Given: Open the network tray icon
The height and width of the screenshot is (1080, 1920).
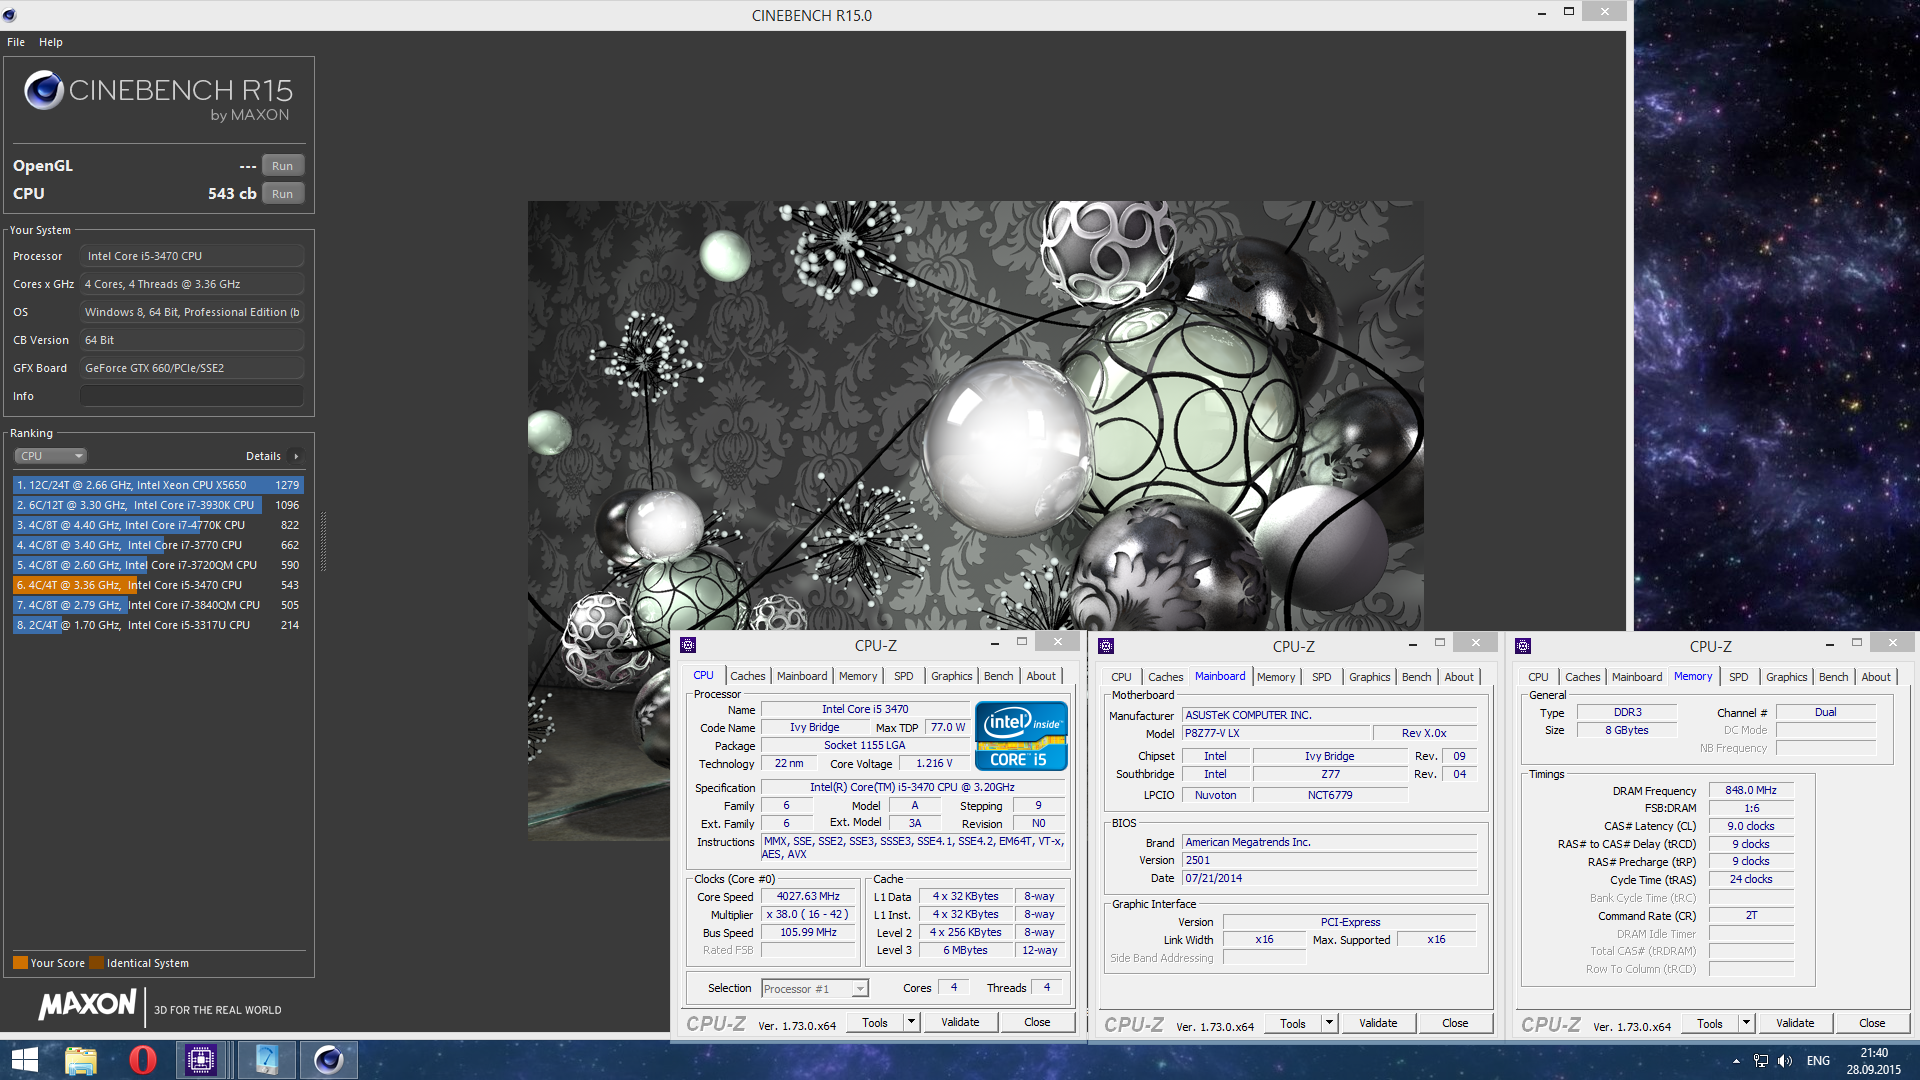Looking at the screenshot, I should [1761, 1061].
